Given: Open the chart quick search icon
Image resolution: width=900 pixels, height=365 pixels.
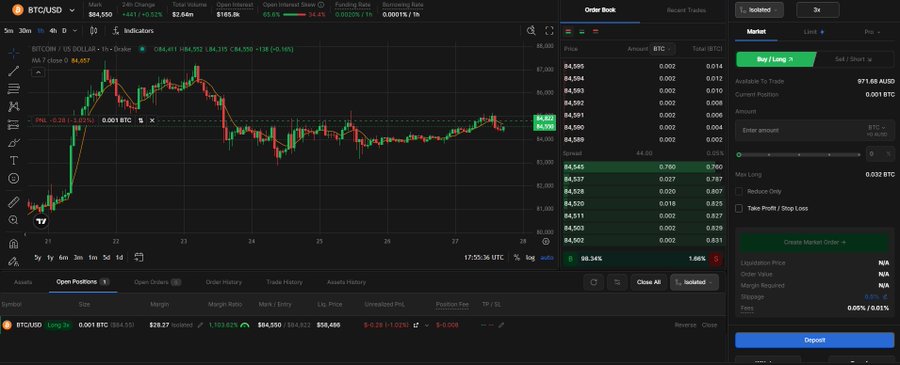Looking at the screenshot, I should point(532,30).
